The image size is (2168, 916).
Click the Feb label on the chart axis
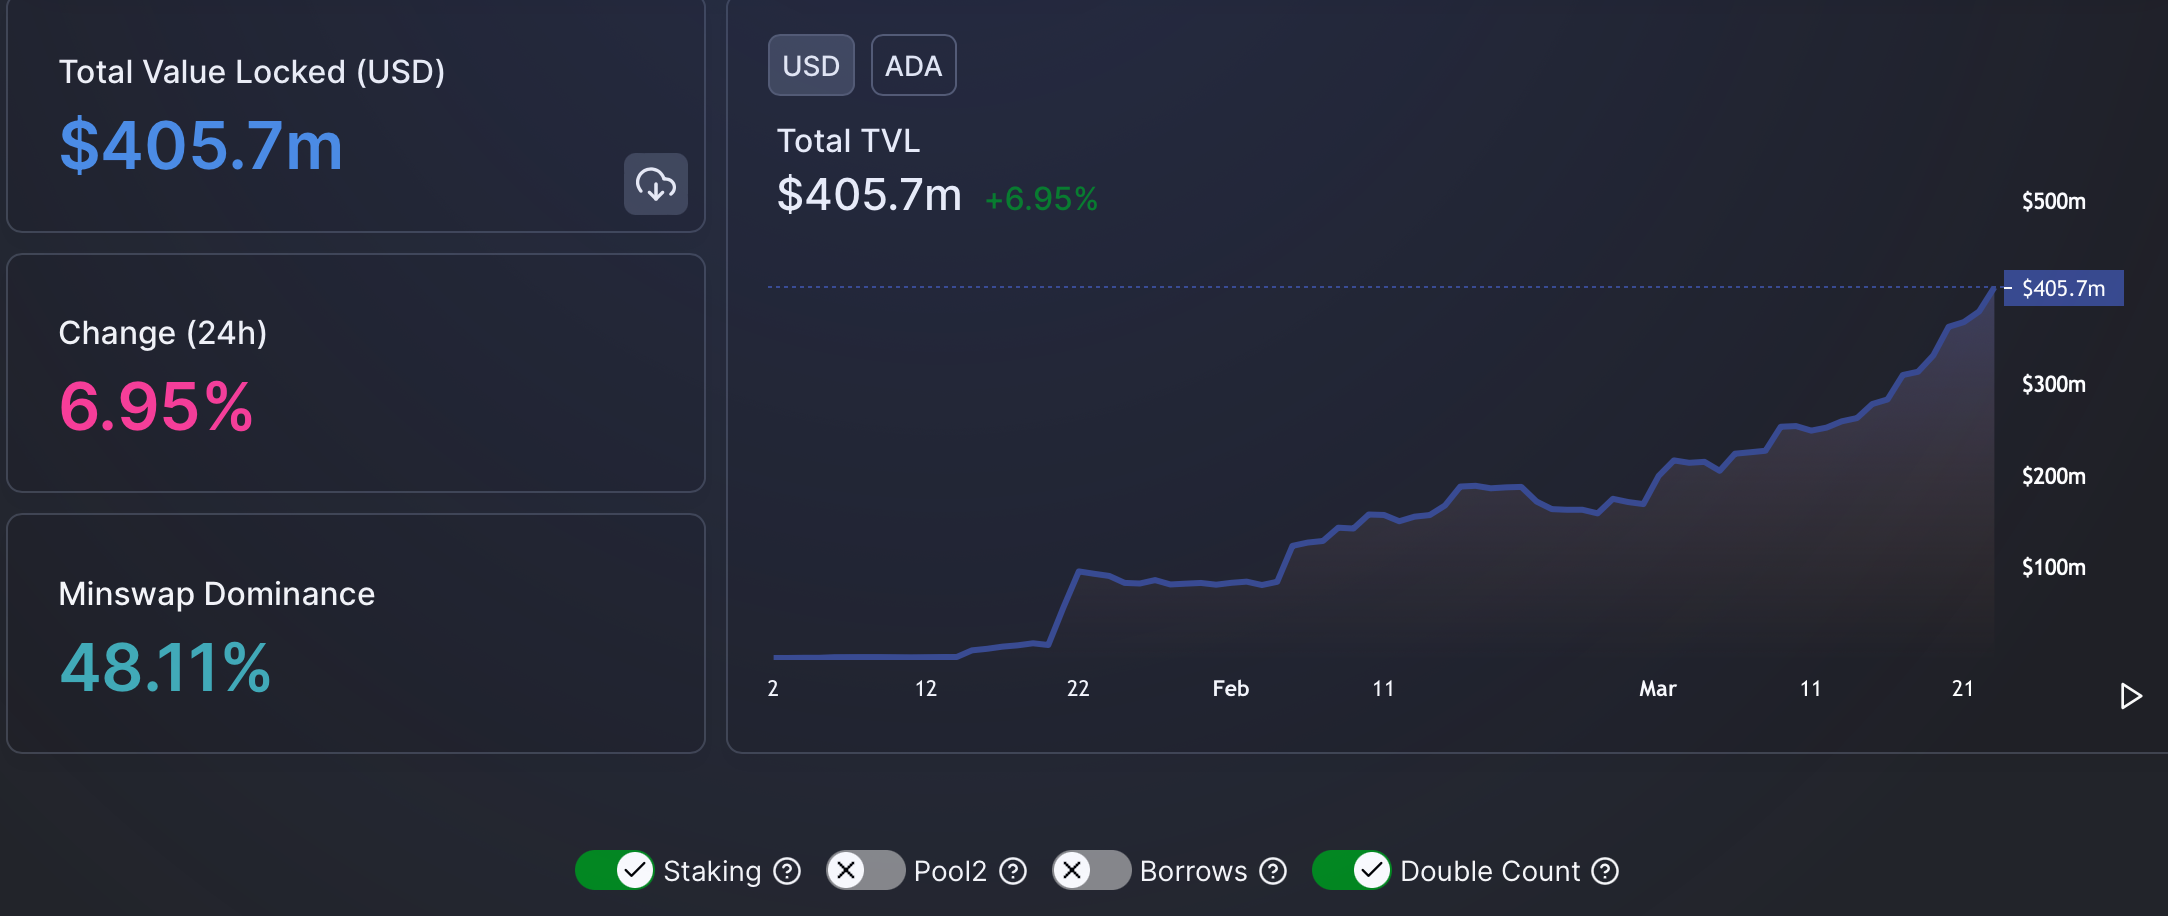click(1231, 688)
